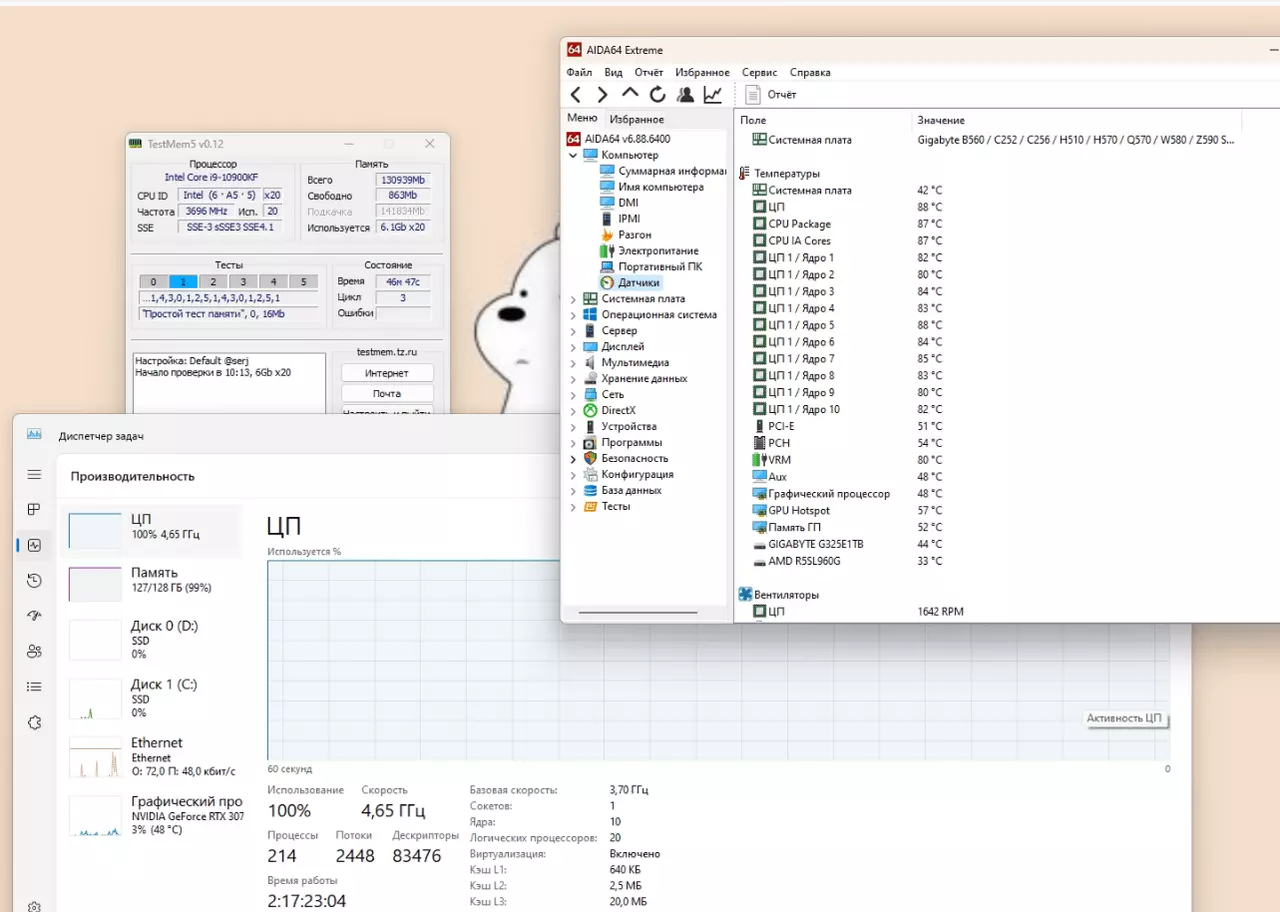Viewport: 1280px width, 912px height.
Task: Open the Справка menu in AIDA64
Action: (810, 72)
